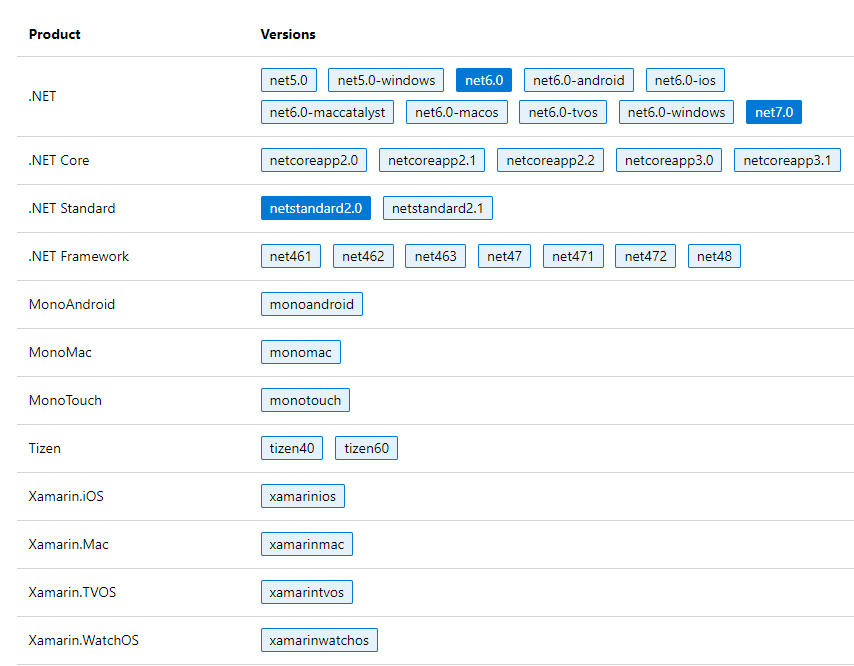Select the net5.0-windows badge
Image resolution: width=854 pixels, height=666 pixels.
[x=386, y=80]
